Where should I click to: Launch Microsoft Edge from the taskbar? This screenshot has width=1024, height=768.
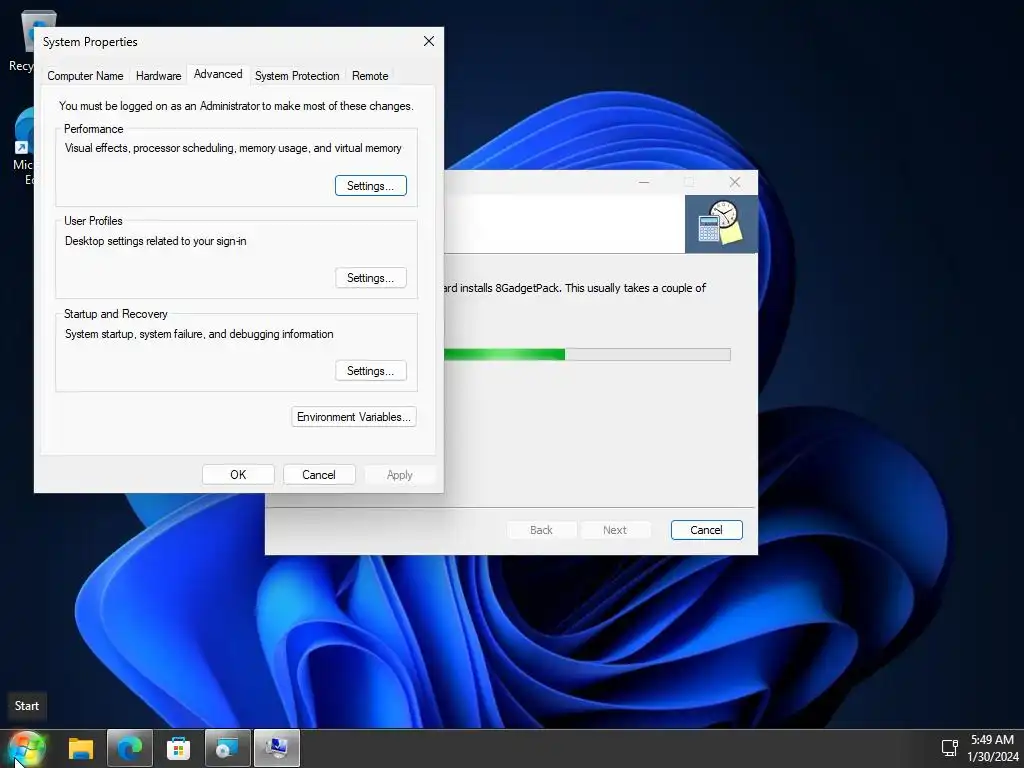129,748
